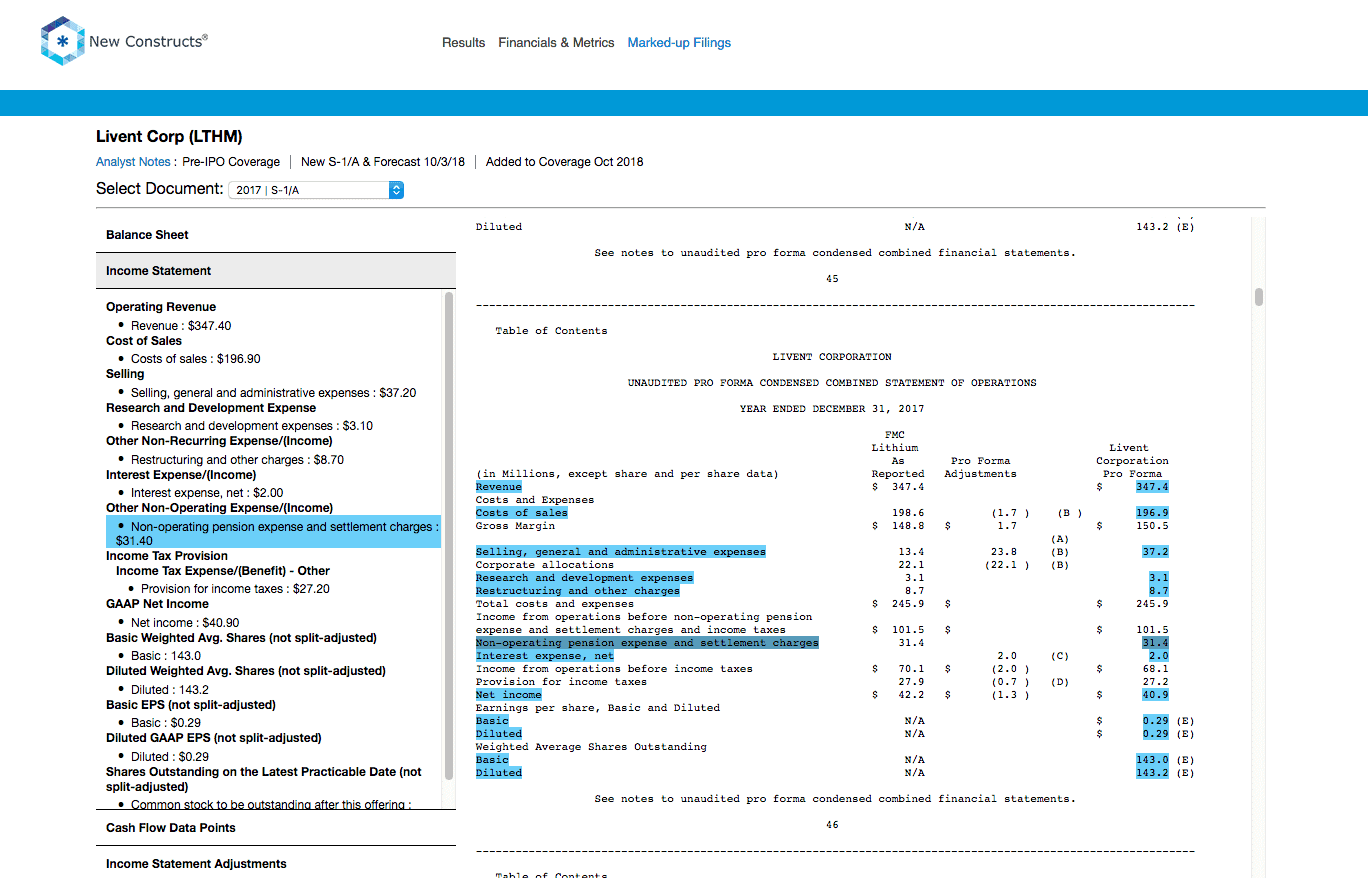Screen dimensions: 1368x878
Task: Click the New Constructs logo
Action: click(124, 41)
